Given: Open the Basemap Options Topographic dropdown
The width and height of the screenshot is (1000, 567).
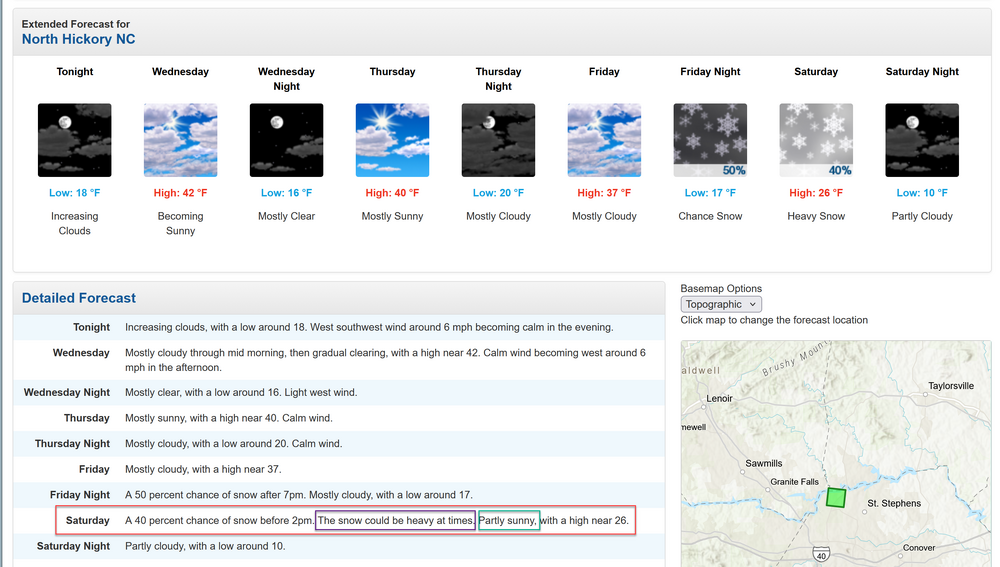Looking at the screenshot, I should pyautogui.click(x=721, y=304).
